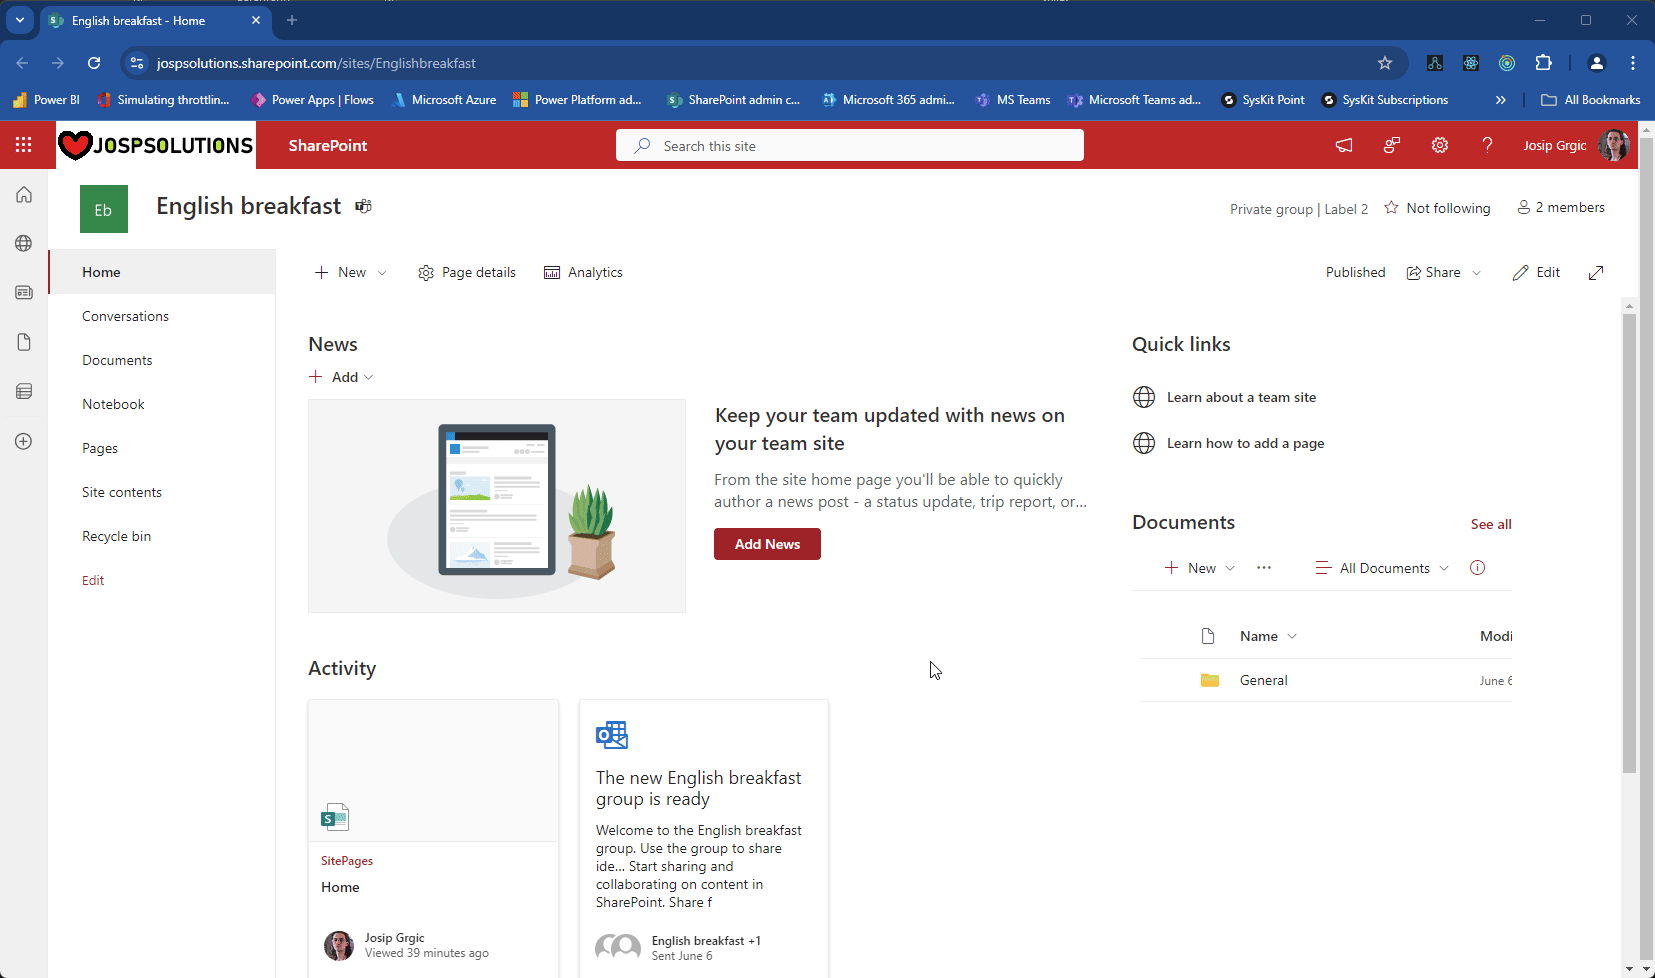Screen dimensions: 1655x978
Task: Open the share connections icon in the header
Action: pos(1392,145)
